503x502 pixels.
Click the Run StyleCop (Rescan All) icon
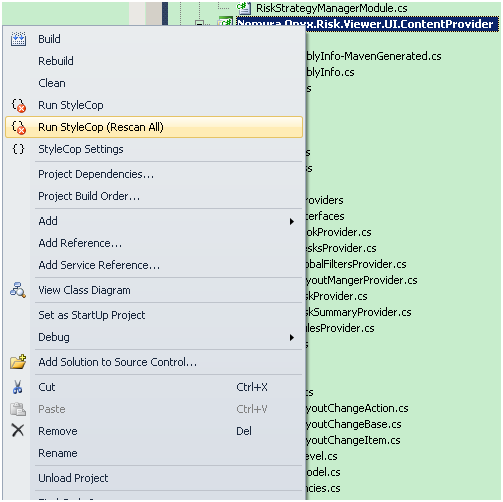(19, 127)
